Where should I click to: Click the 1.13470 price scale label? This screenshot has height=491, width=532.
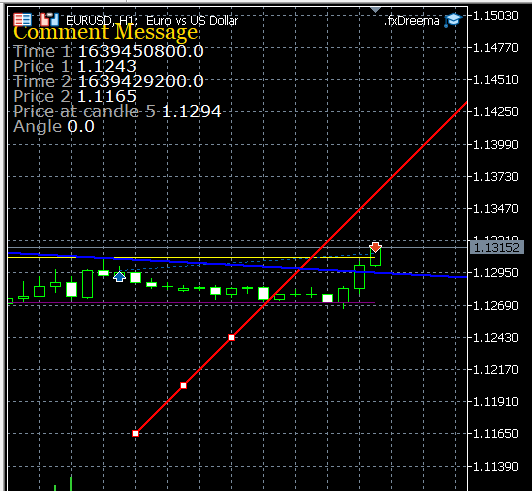pos(495,208)
